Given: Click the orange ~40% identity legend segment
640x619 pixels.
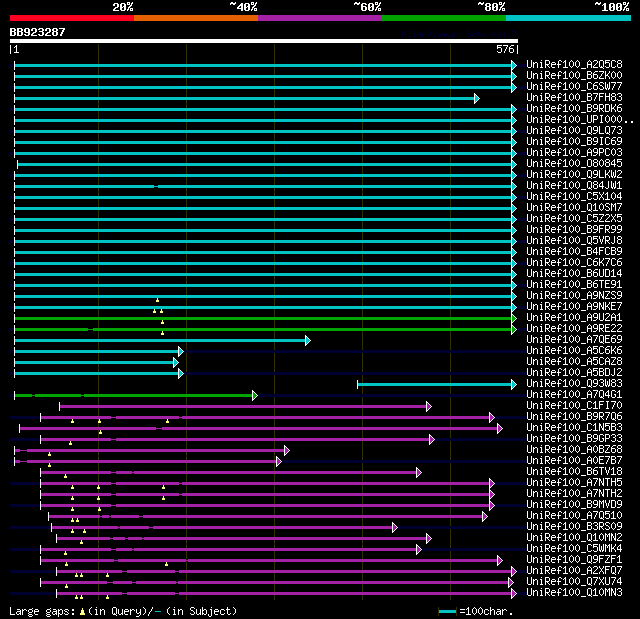Looking at the screenshot, I should pyautogui.click(x=196, y=18).
